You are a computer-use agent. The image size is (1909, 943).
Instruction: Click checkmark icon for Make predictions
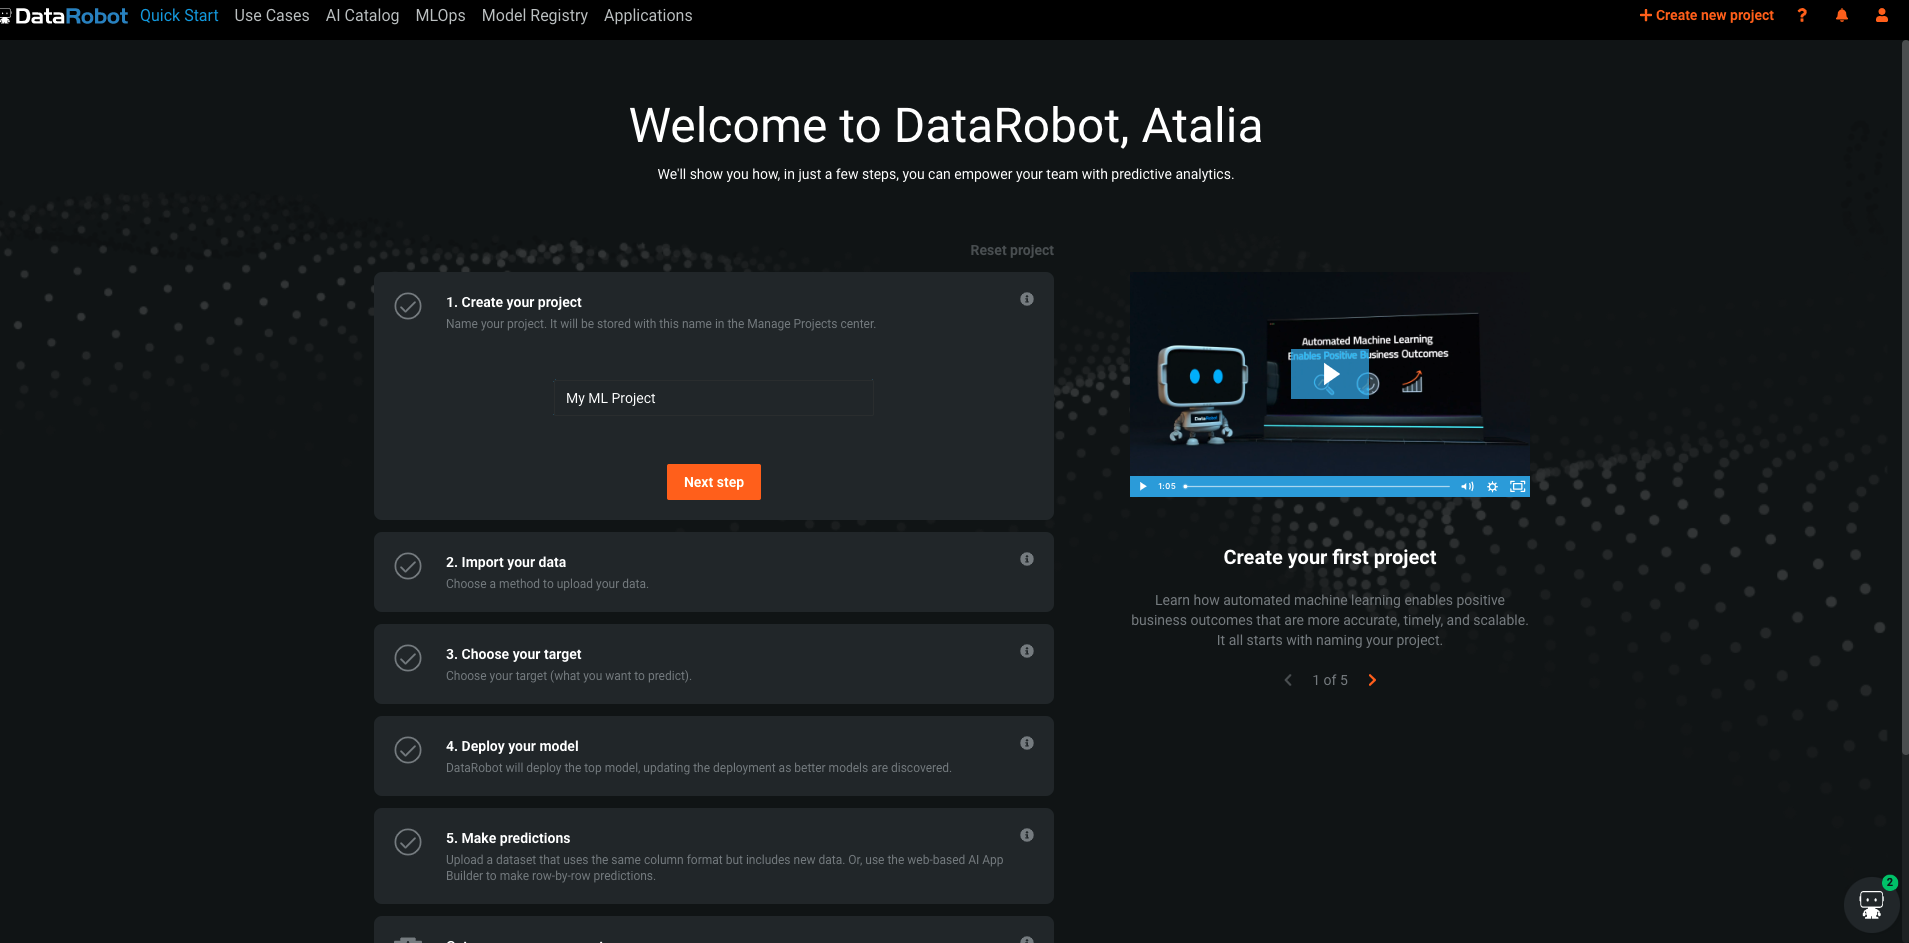(x=408, y=842)
